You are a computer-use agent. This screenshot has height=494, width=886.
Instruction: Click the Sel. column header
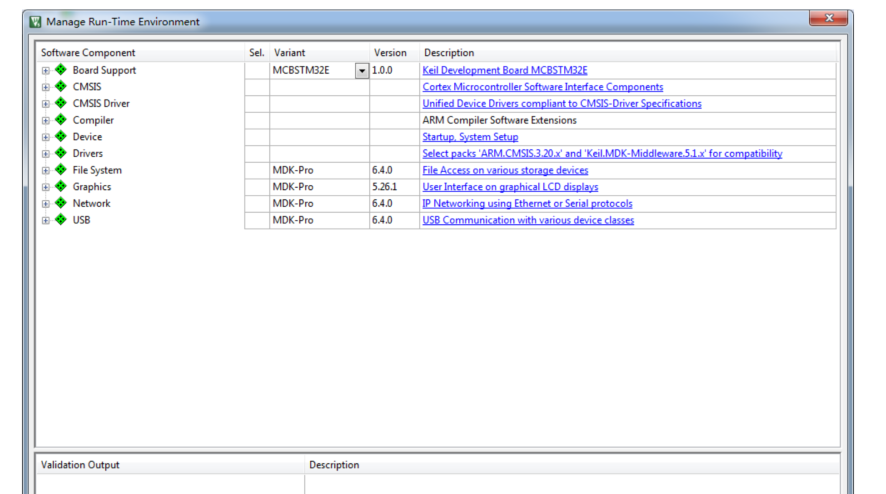257,53
